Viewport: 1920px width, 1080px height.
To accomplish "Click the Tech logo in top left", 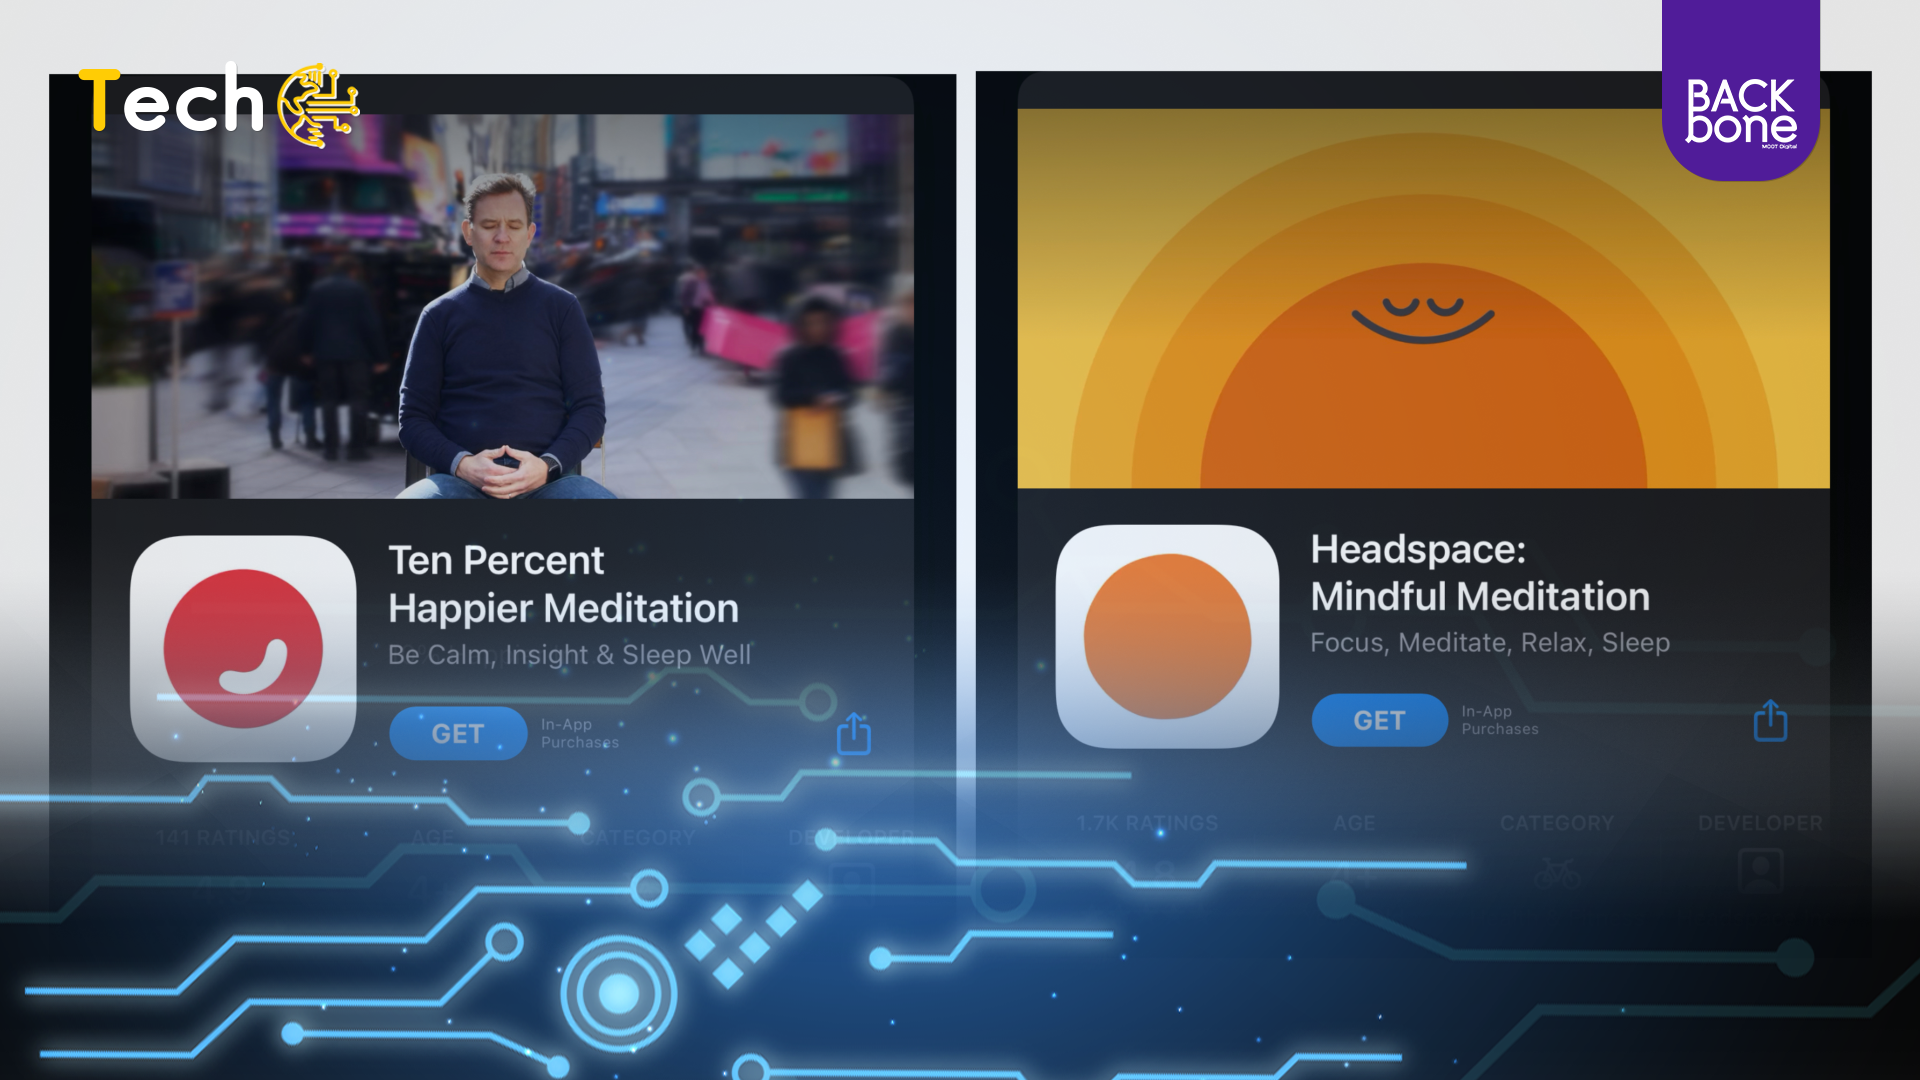I will pyautogui.click(x=219, y=104).
